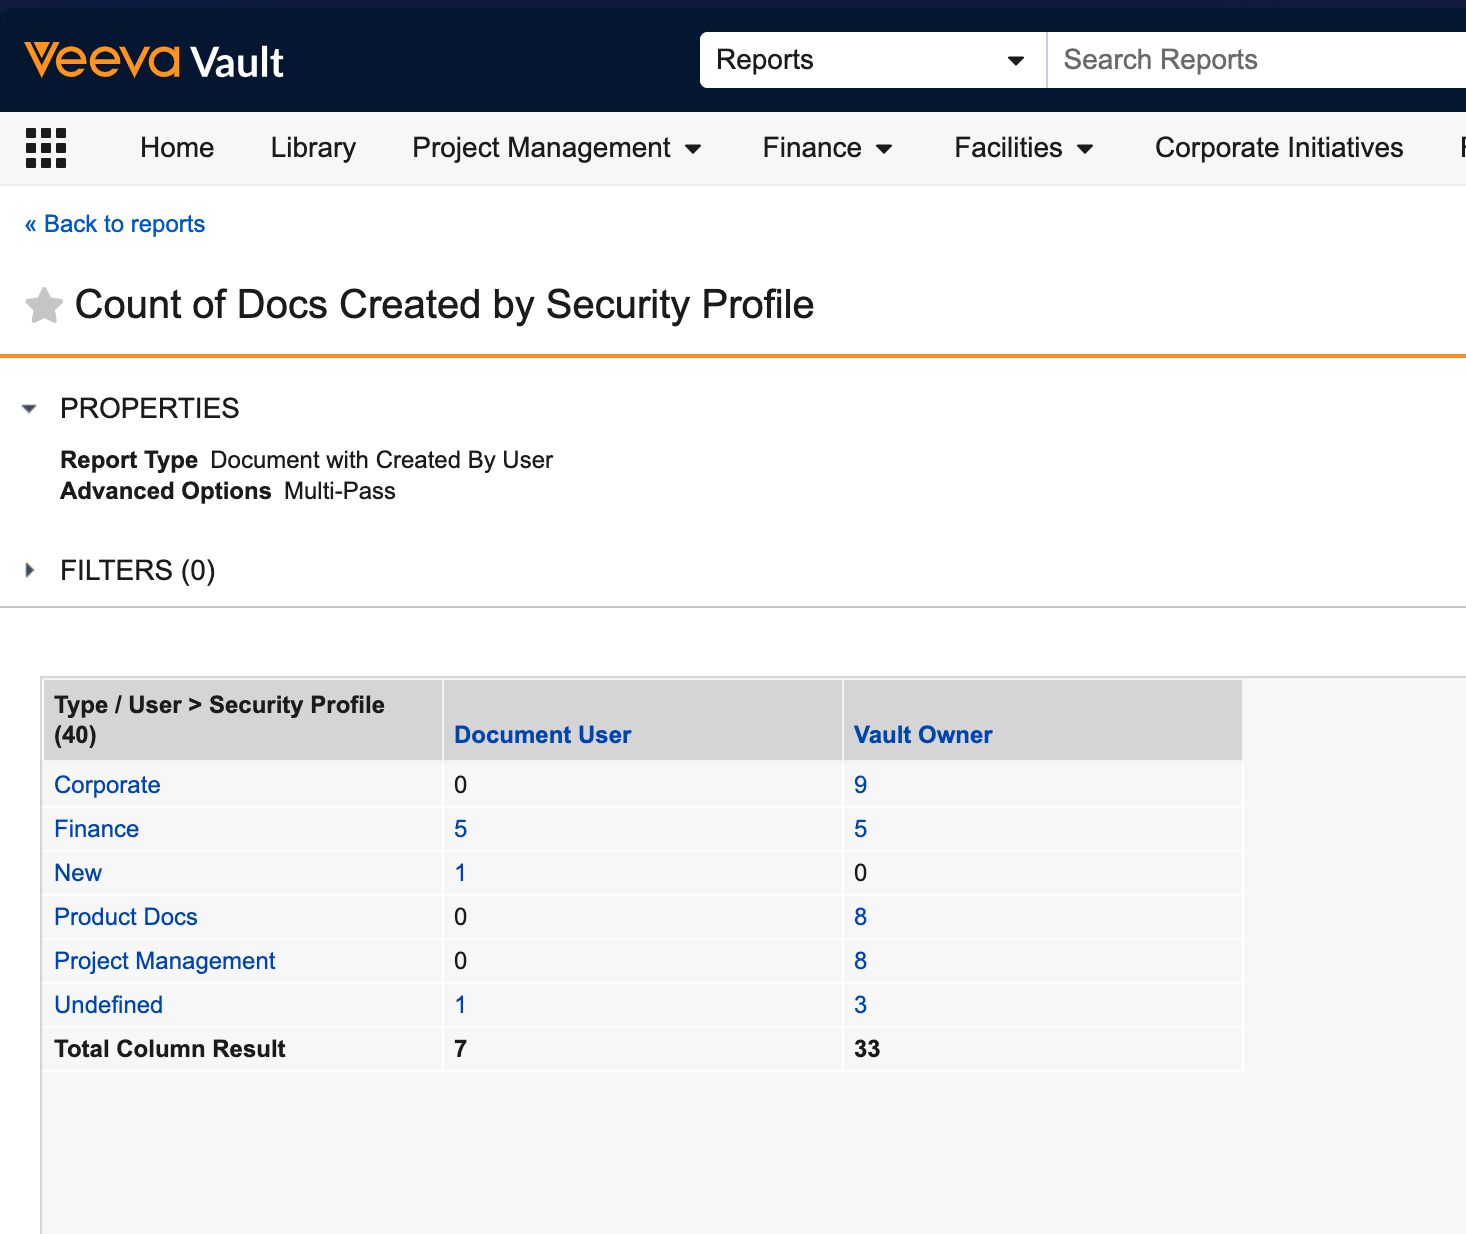The width and height of the screenshot is (1466, 1234).
Task: Select the Vault Owner total 33
Action: 867,1049
